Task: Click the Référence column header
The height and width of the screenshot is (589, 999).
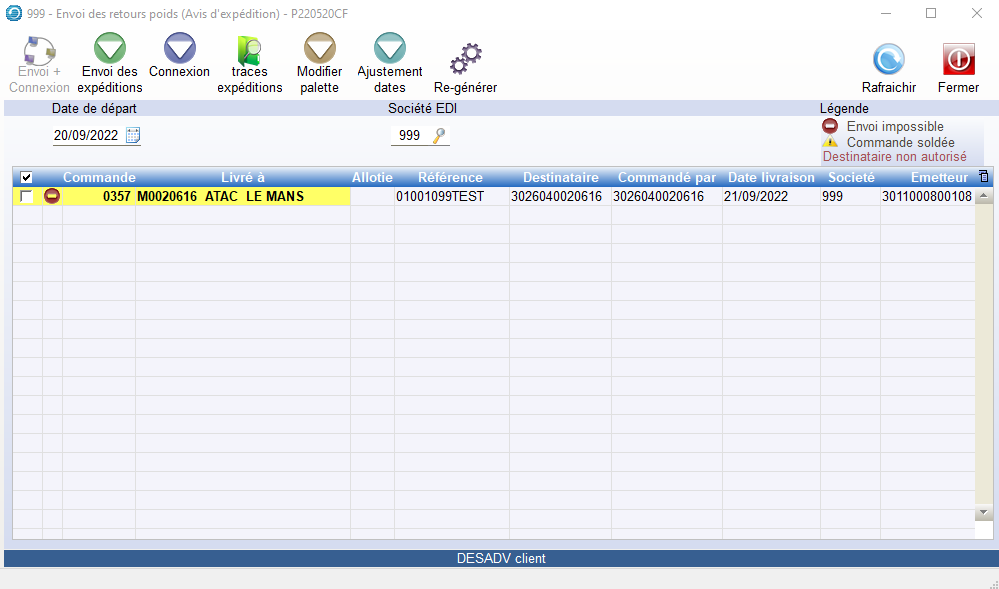Action: click(450, 178)
